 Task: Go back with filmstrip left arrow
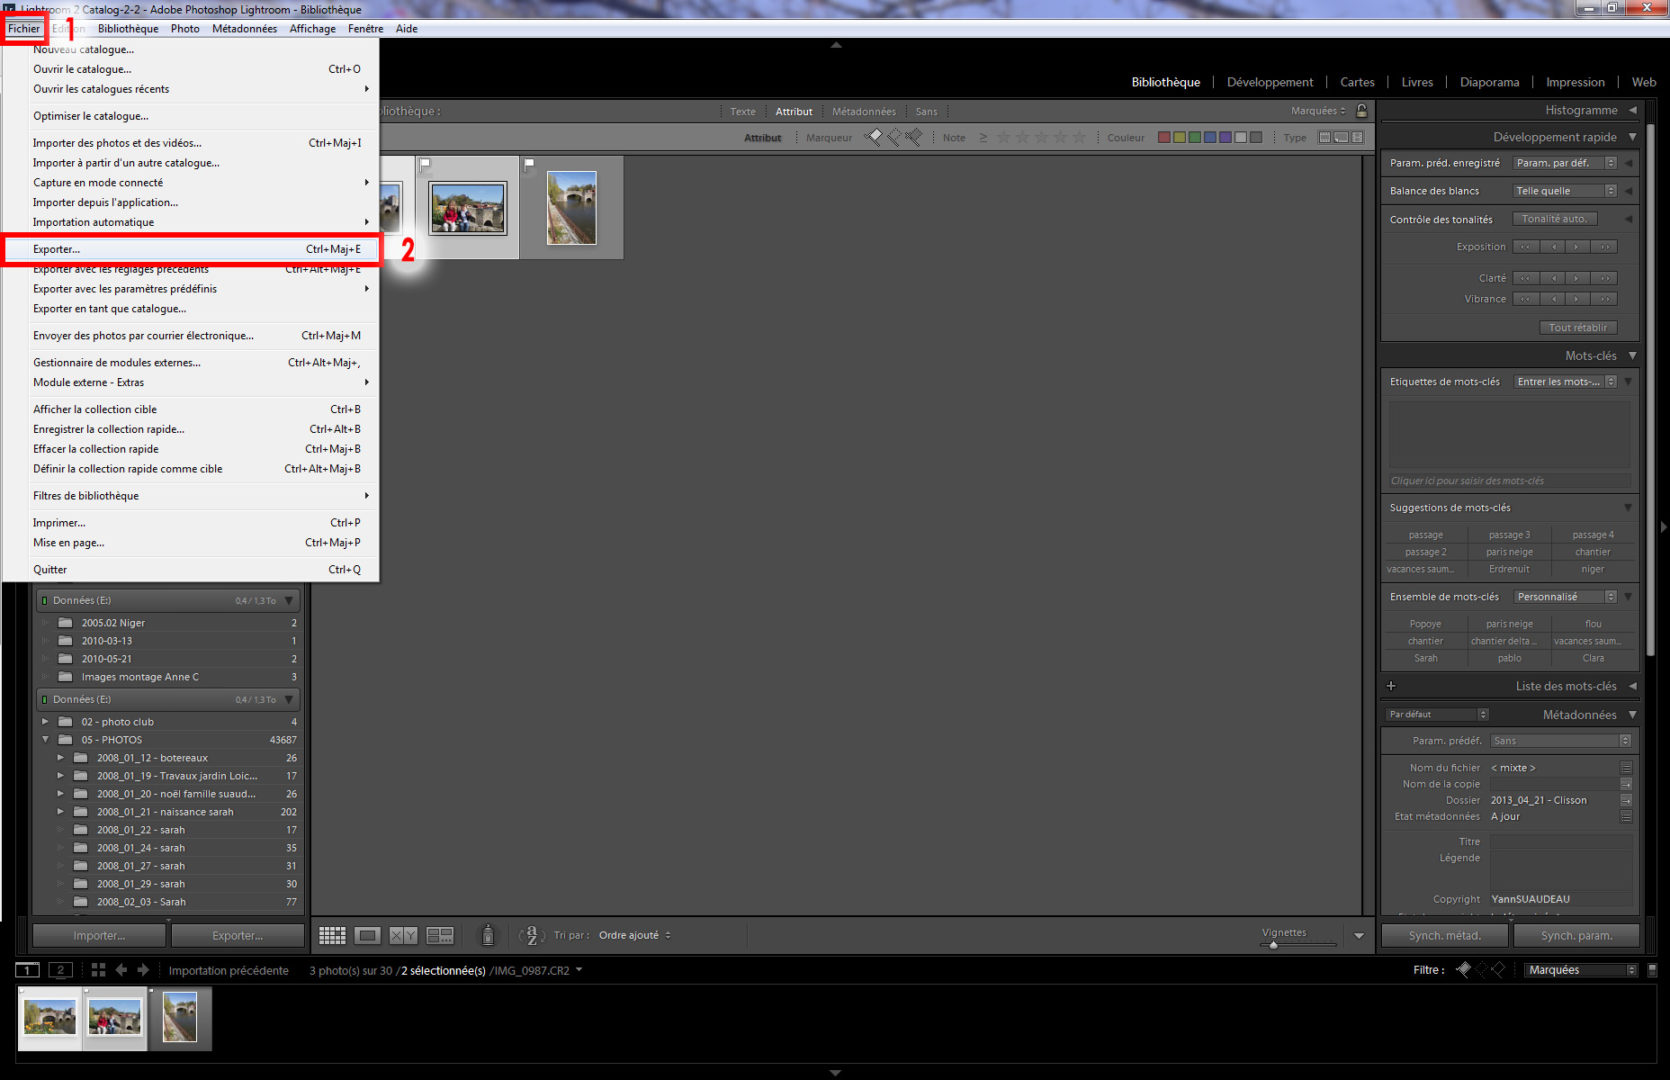coord(121,970)
